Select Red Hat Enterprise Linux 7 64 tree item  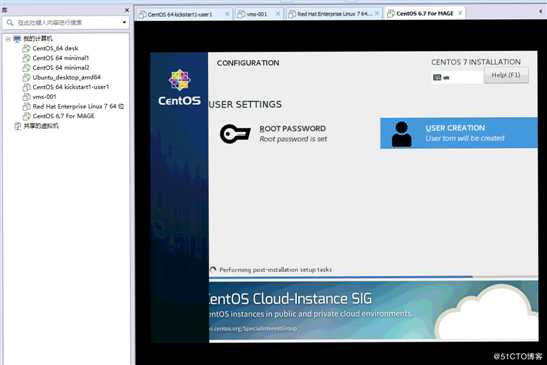pyautogui.click(x=78, y=106)
